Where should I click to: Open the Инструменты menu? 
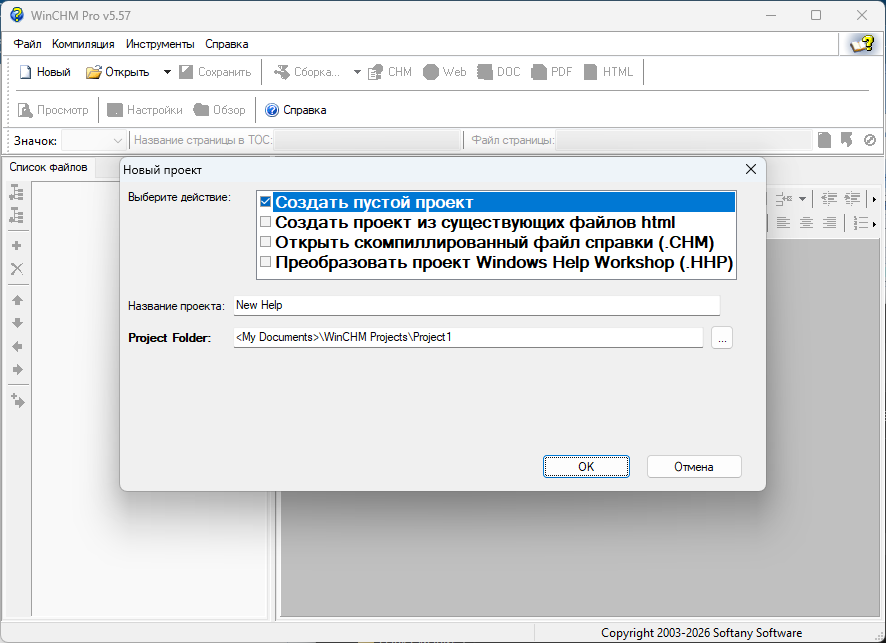pos(160,44)
